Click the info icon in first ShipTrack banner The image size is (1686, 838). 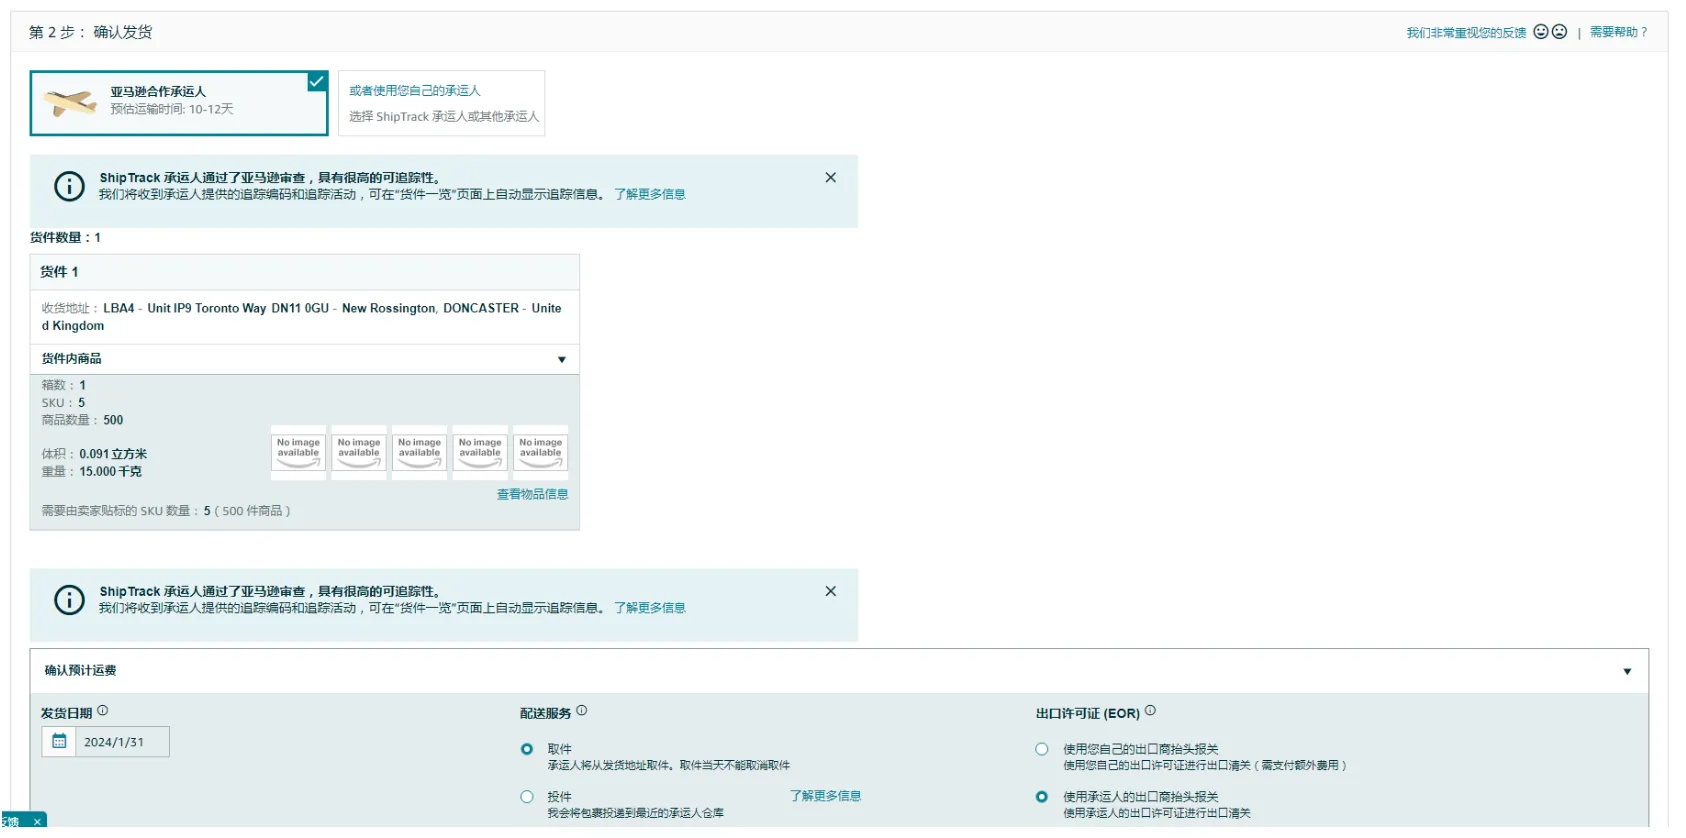[69, 186]
